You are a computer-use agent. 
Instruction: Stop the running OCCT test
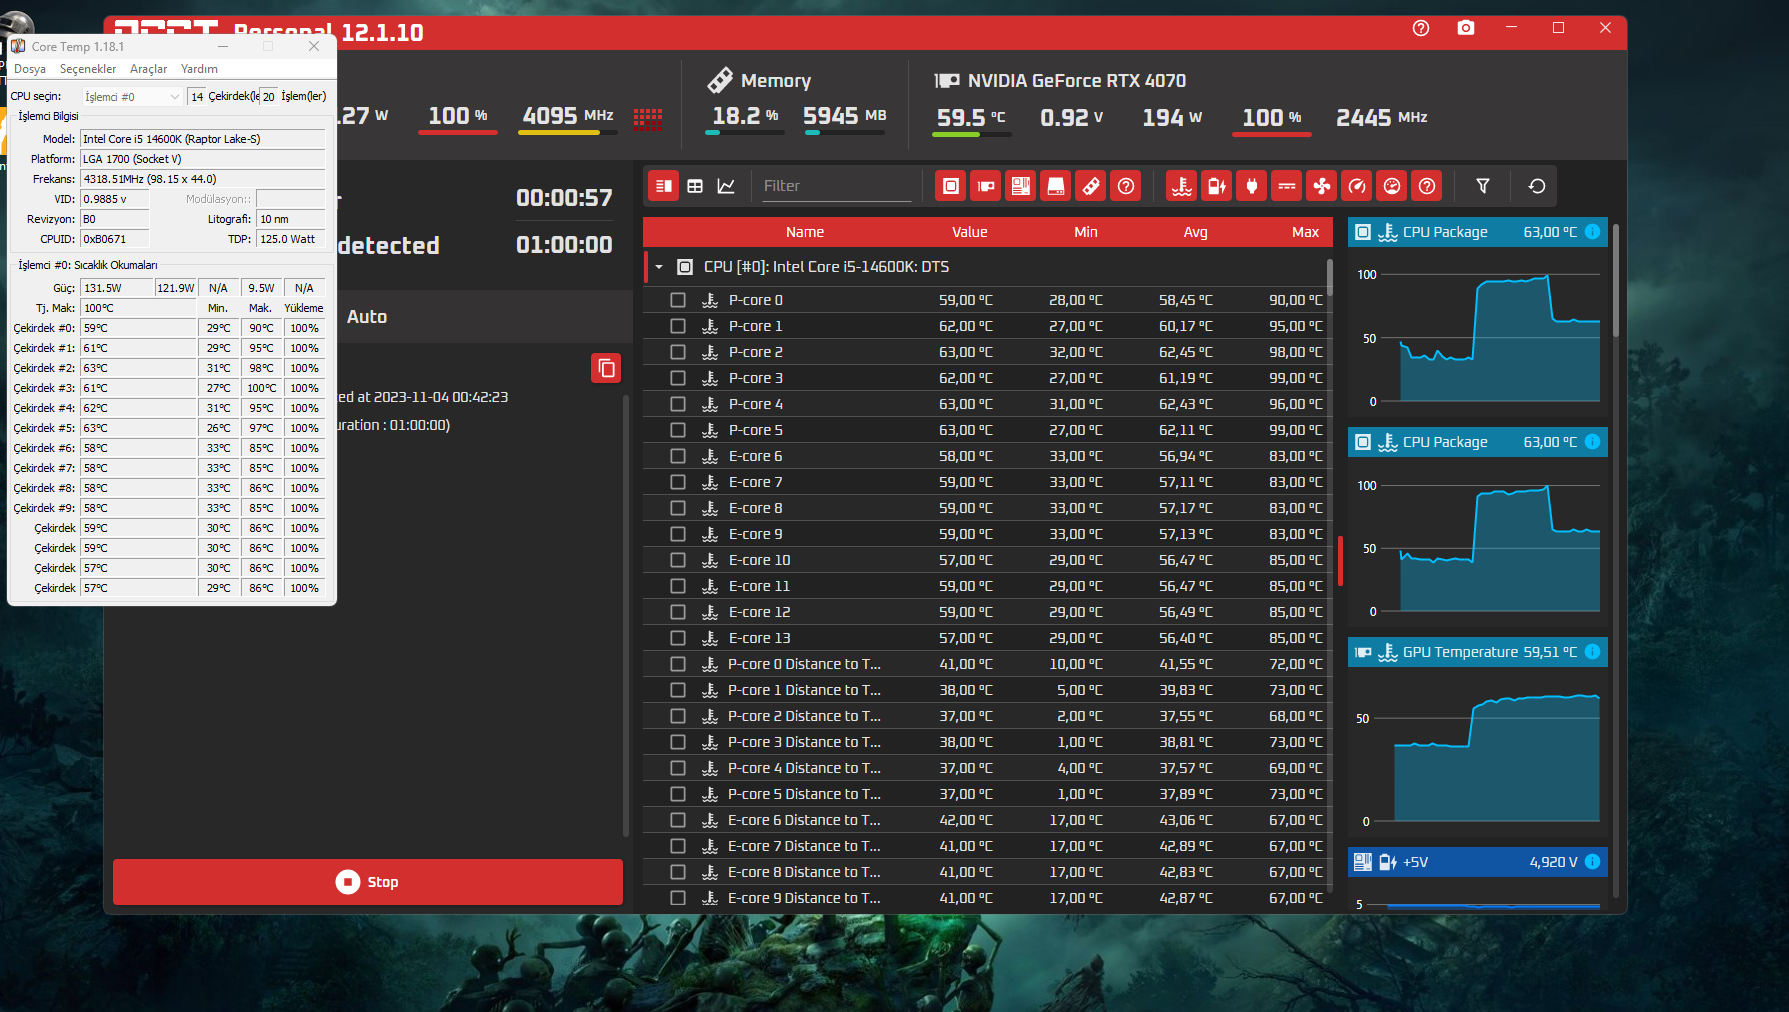(368, 882)
